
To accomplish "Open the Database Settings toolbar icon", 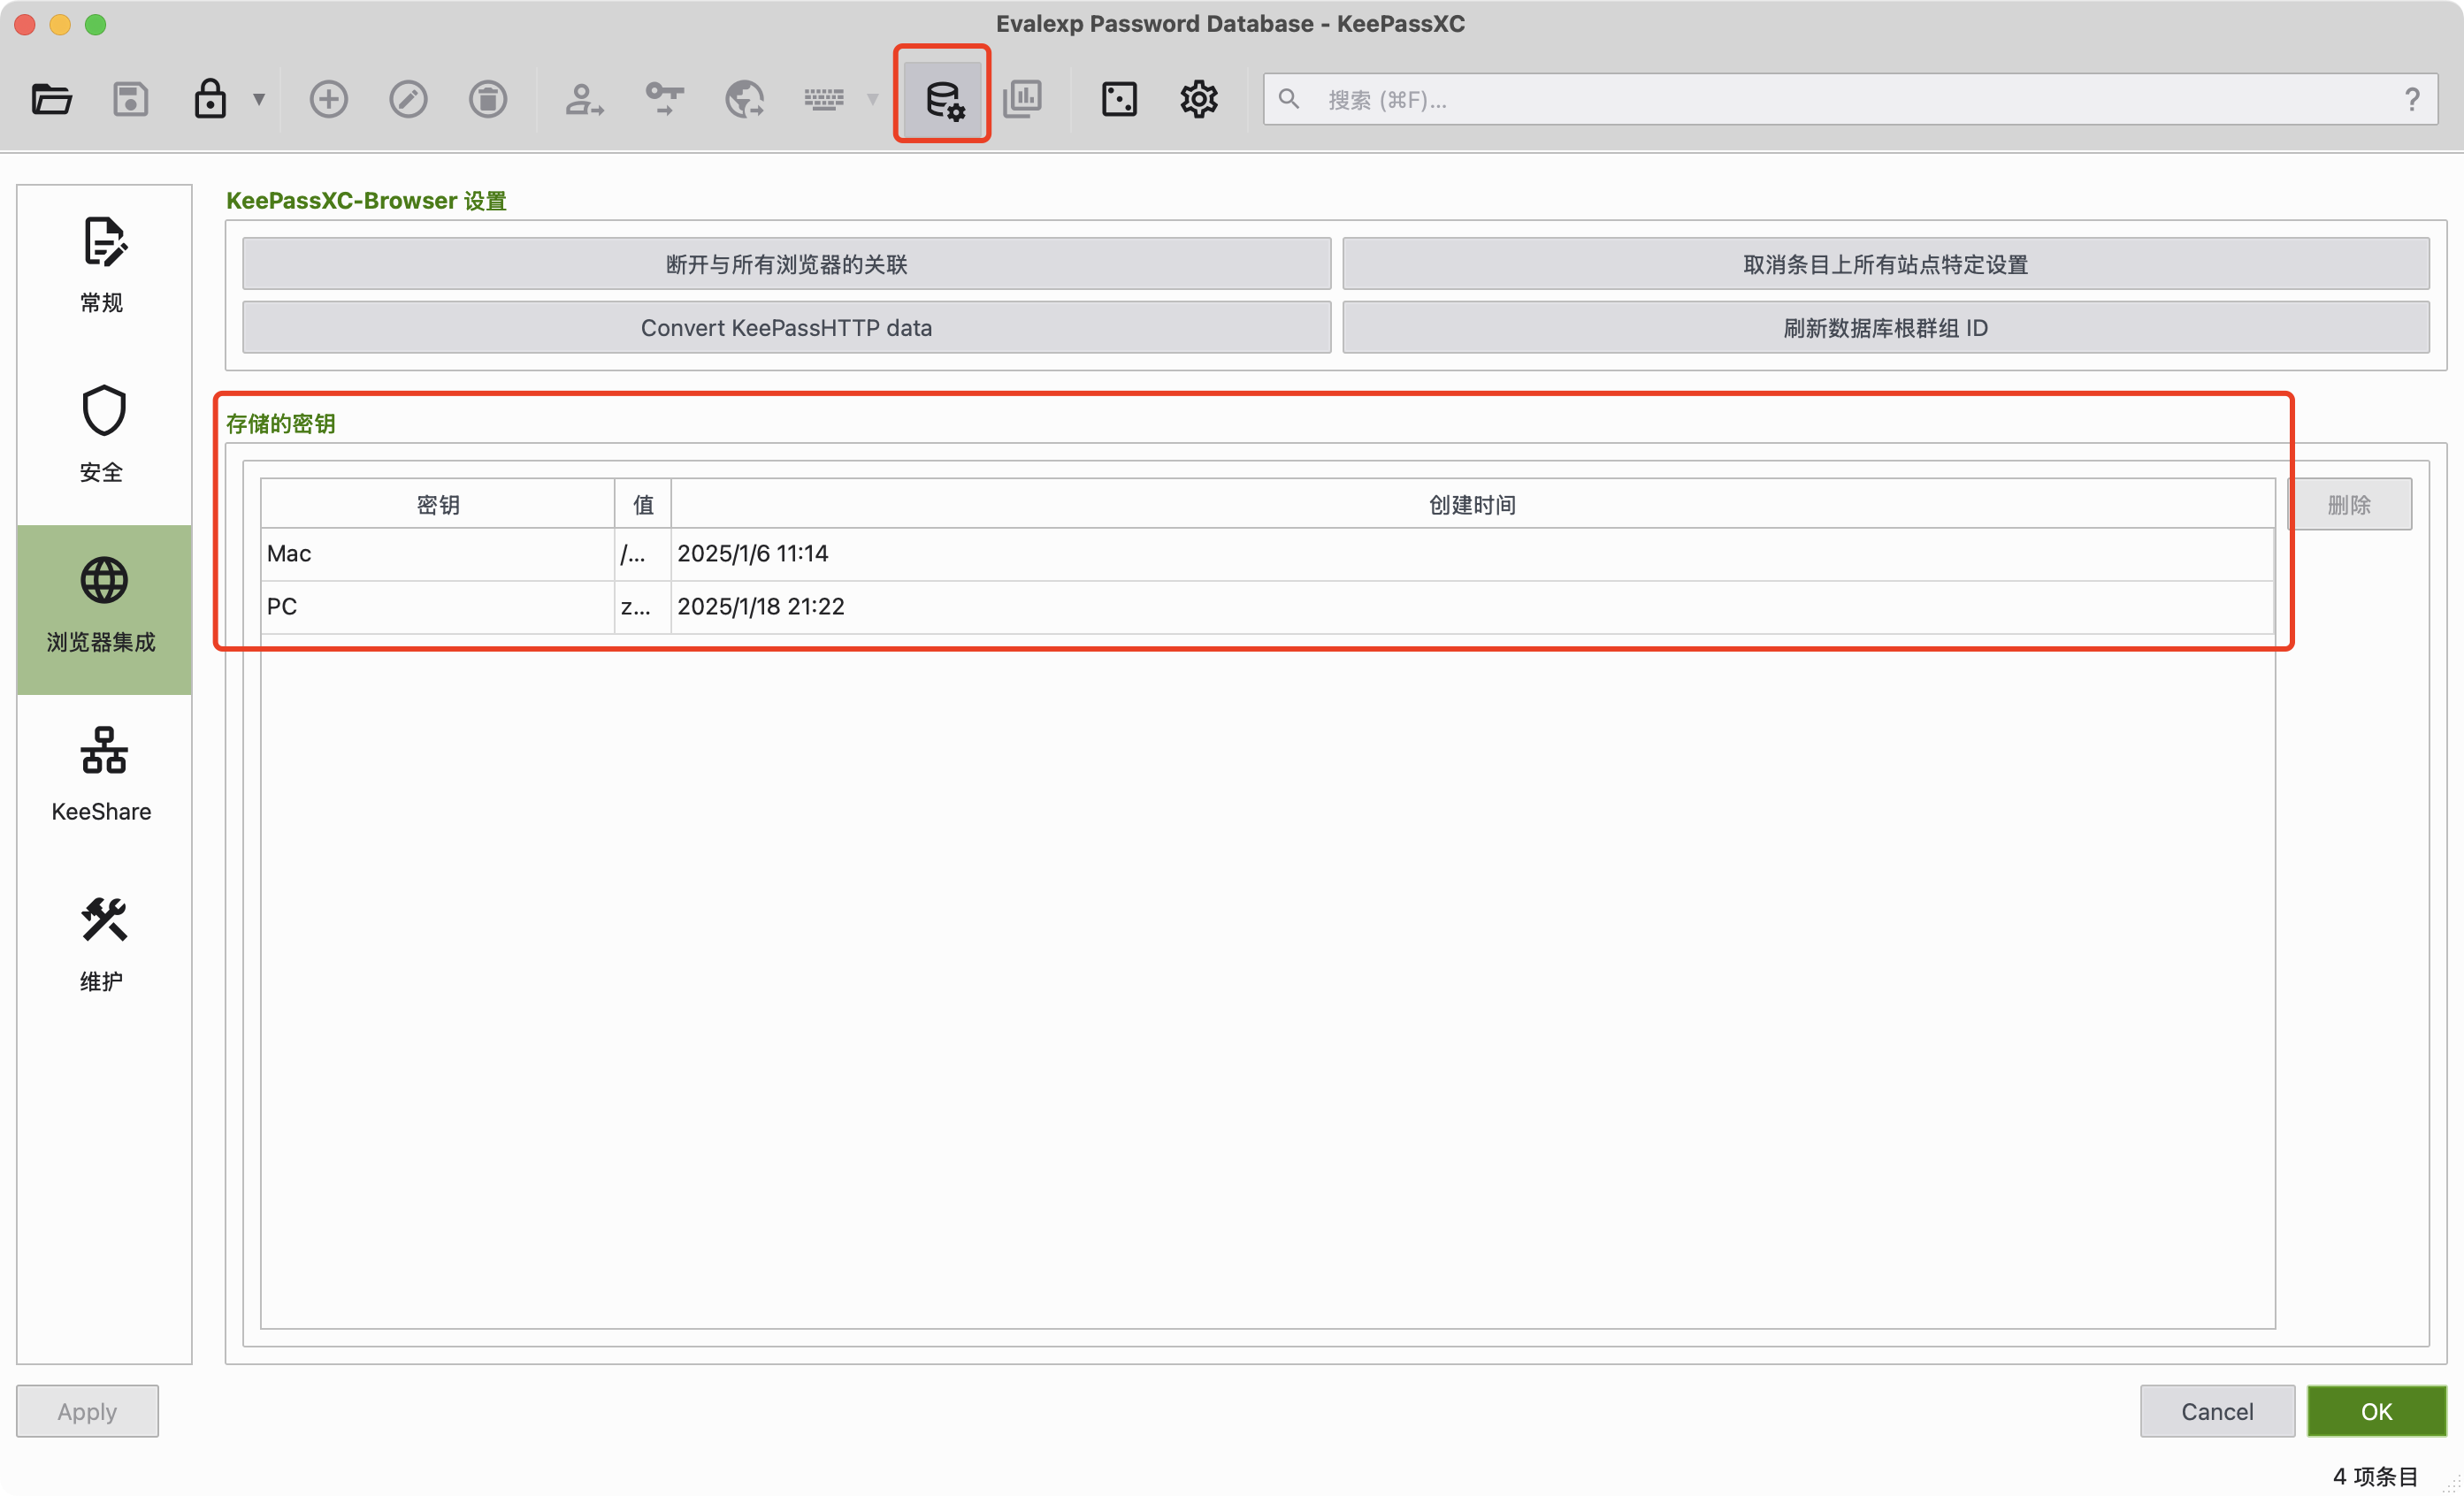I will coord(943,99).
